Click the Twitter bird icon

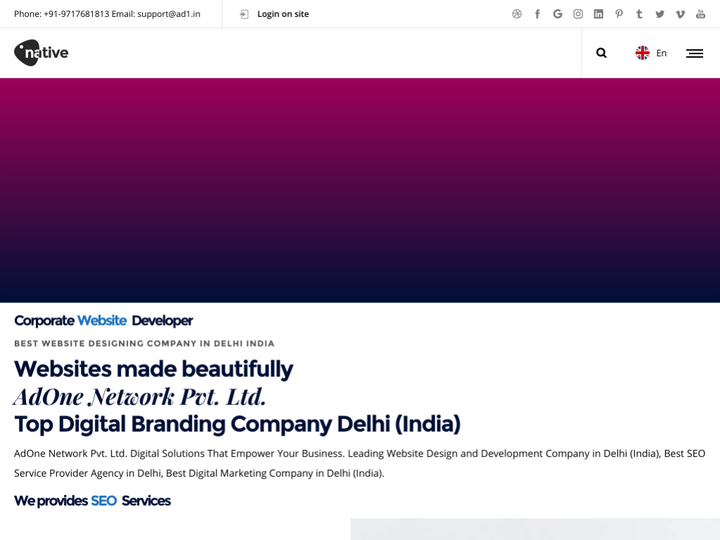660,14
